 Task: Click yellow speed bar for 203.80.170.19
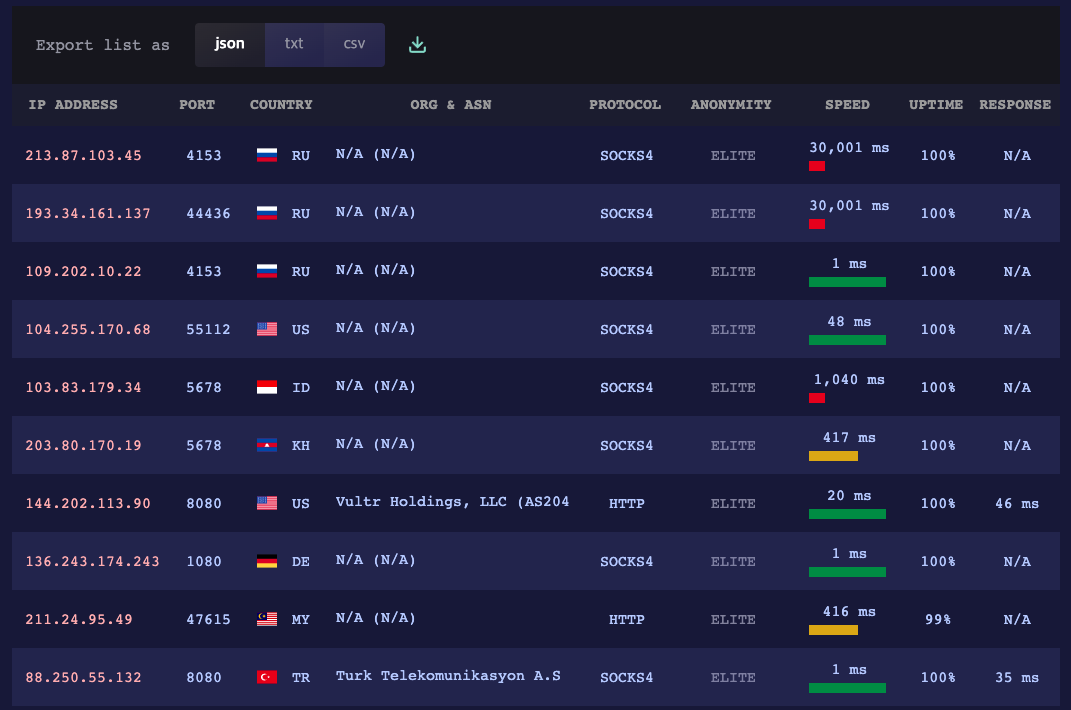(833, 456)
